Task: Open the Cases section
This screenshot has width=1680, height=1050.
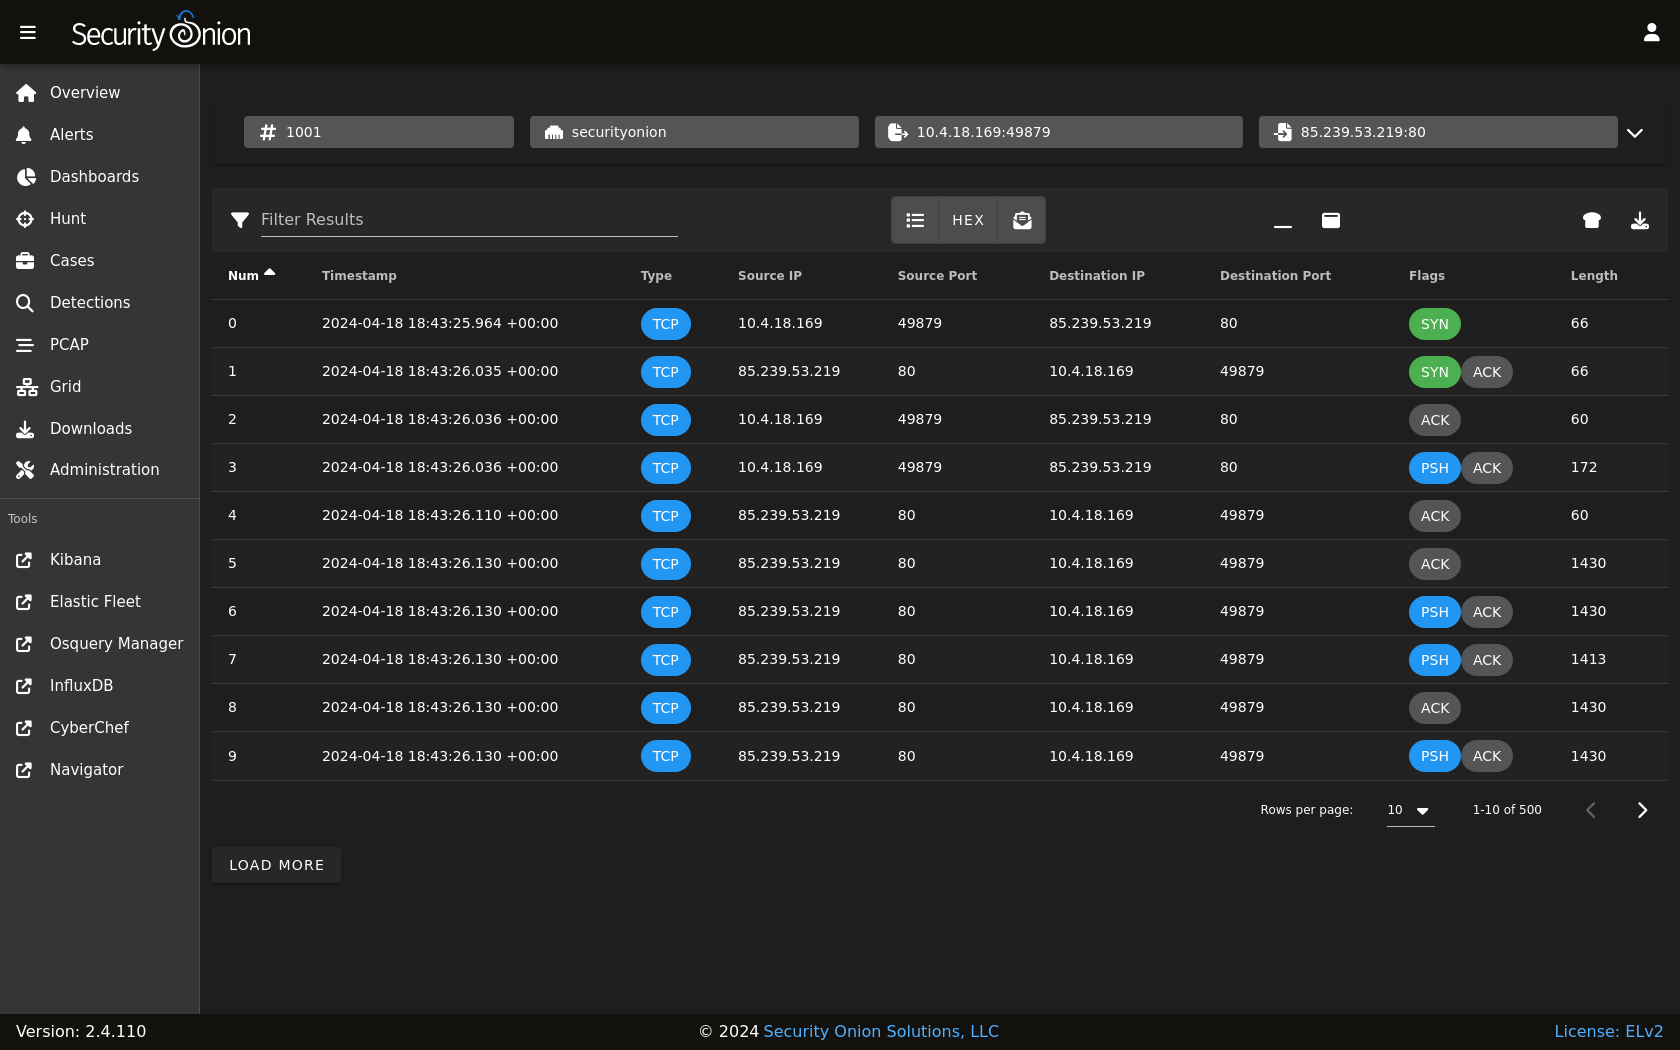Action: [x=100, y=261]
